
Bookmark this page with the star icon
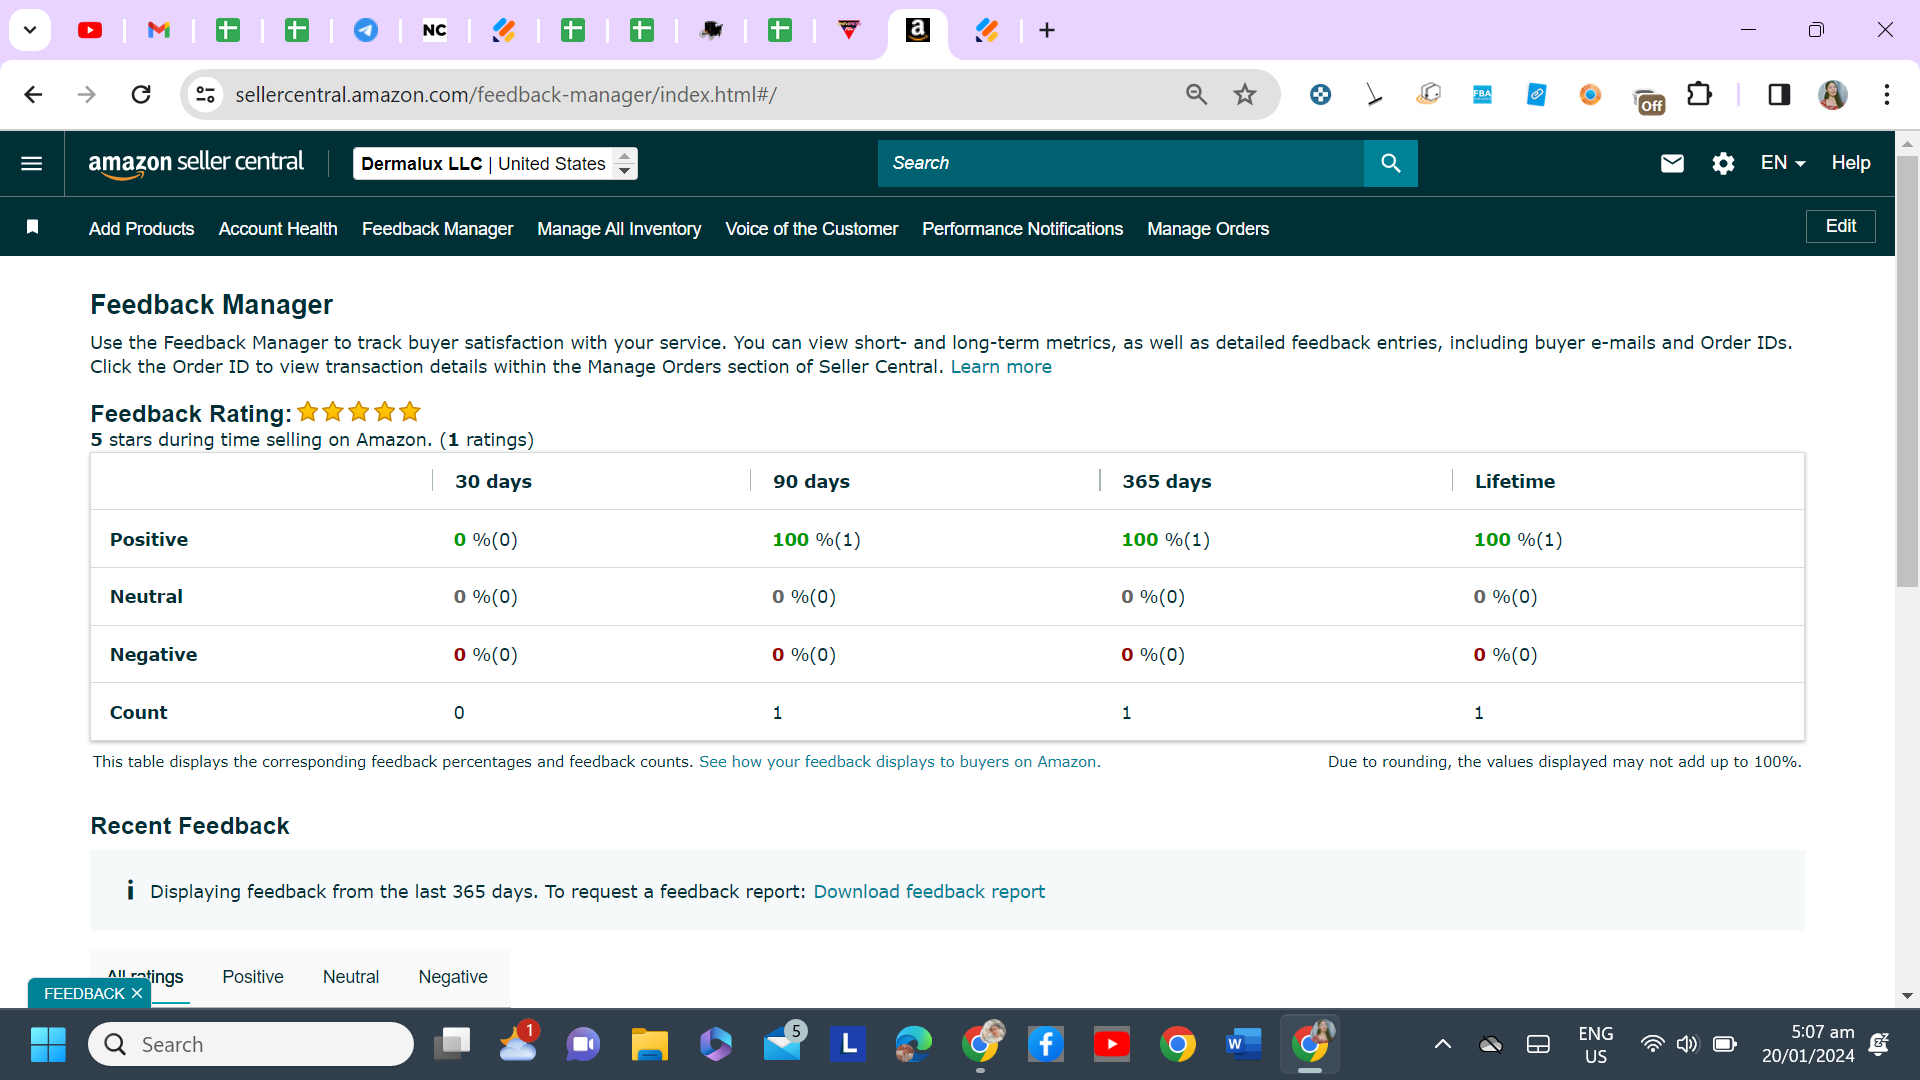(x=1245, y=95)
